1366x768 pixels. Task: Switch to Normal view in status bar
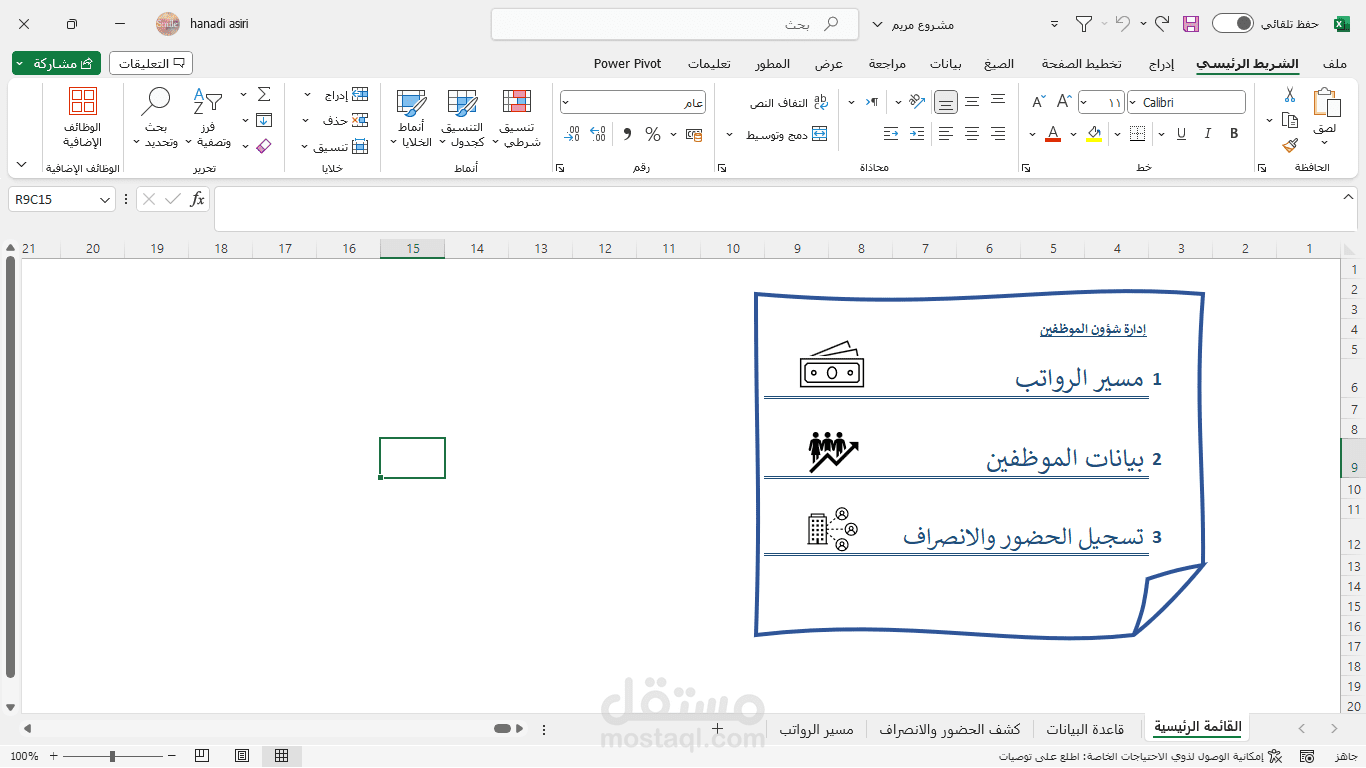coord(282,756)
